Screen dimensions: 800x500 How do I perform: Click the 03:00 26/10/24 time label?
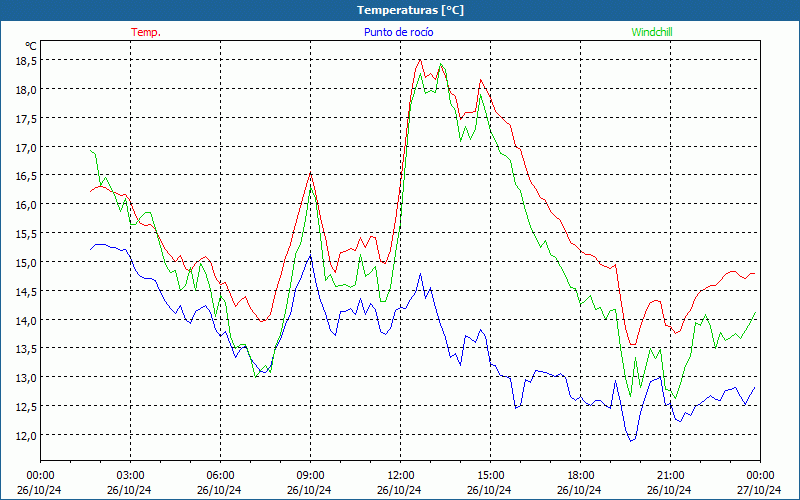coord(130,483)
